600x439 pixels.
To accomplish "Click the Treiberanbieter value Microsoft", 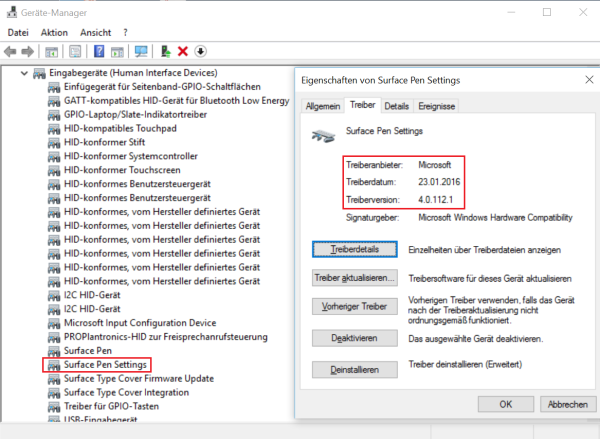I will tap(435, 165).
